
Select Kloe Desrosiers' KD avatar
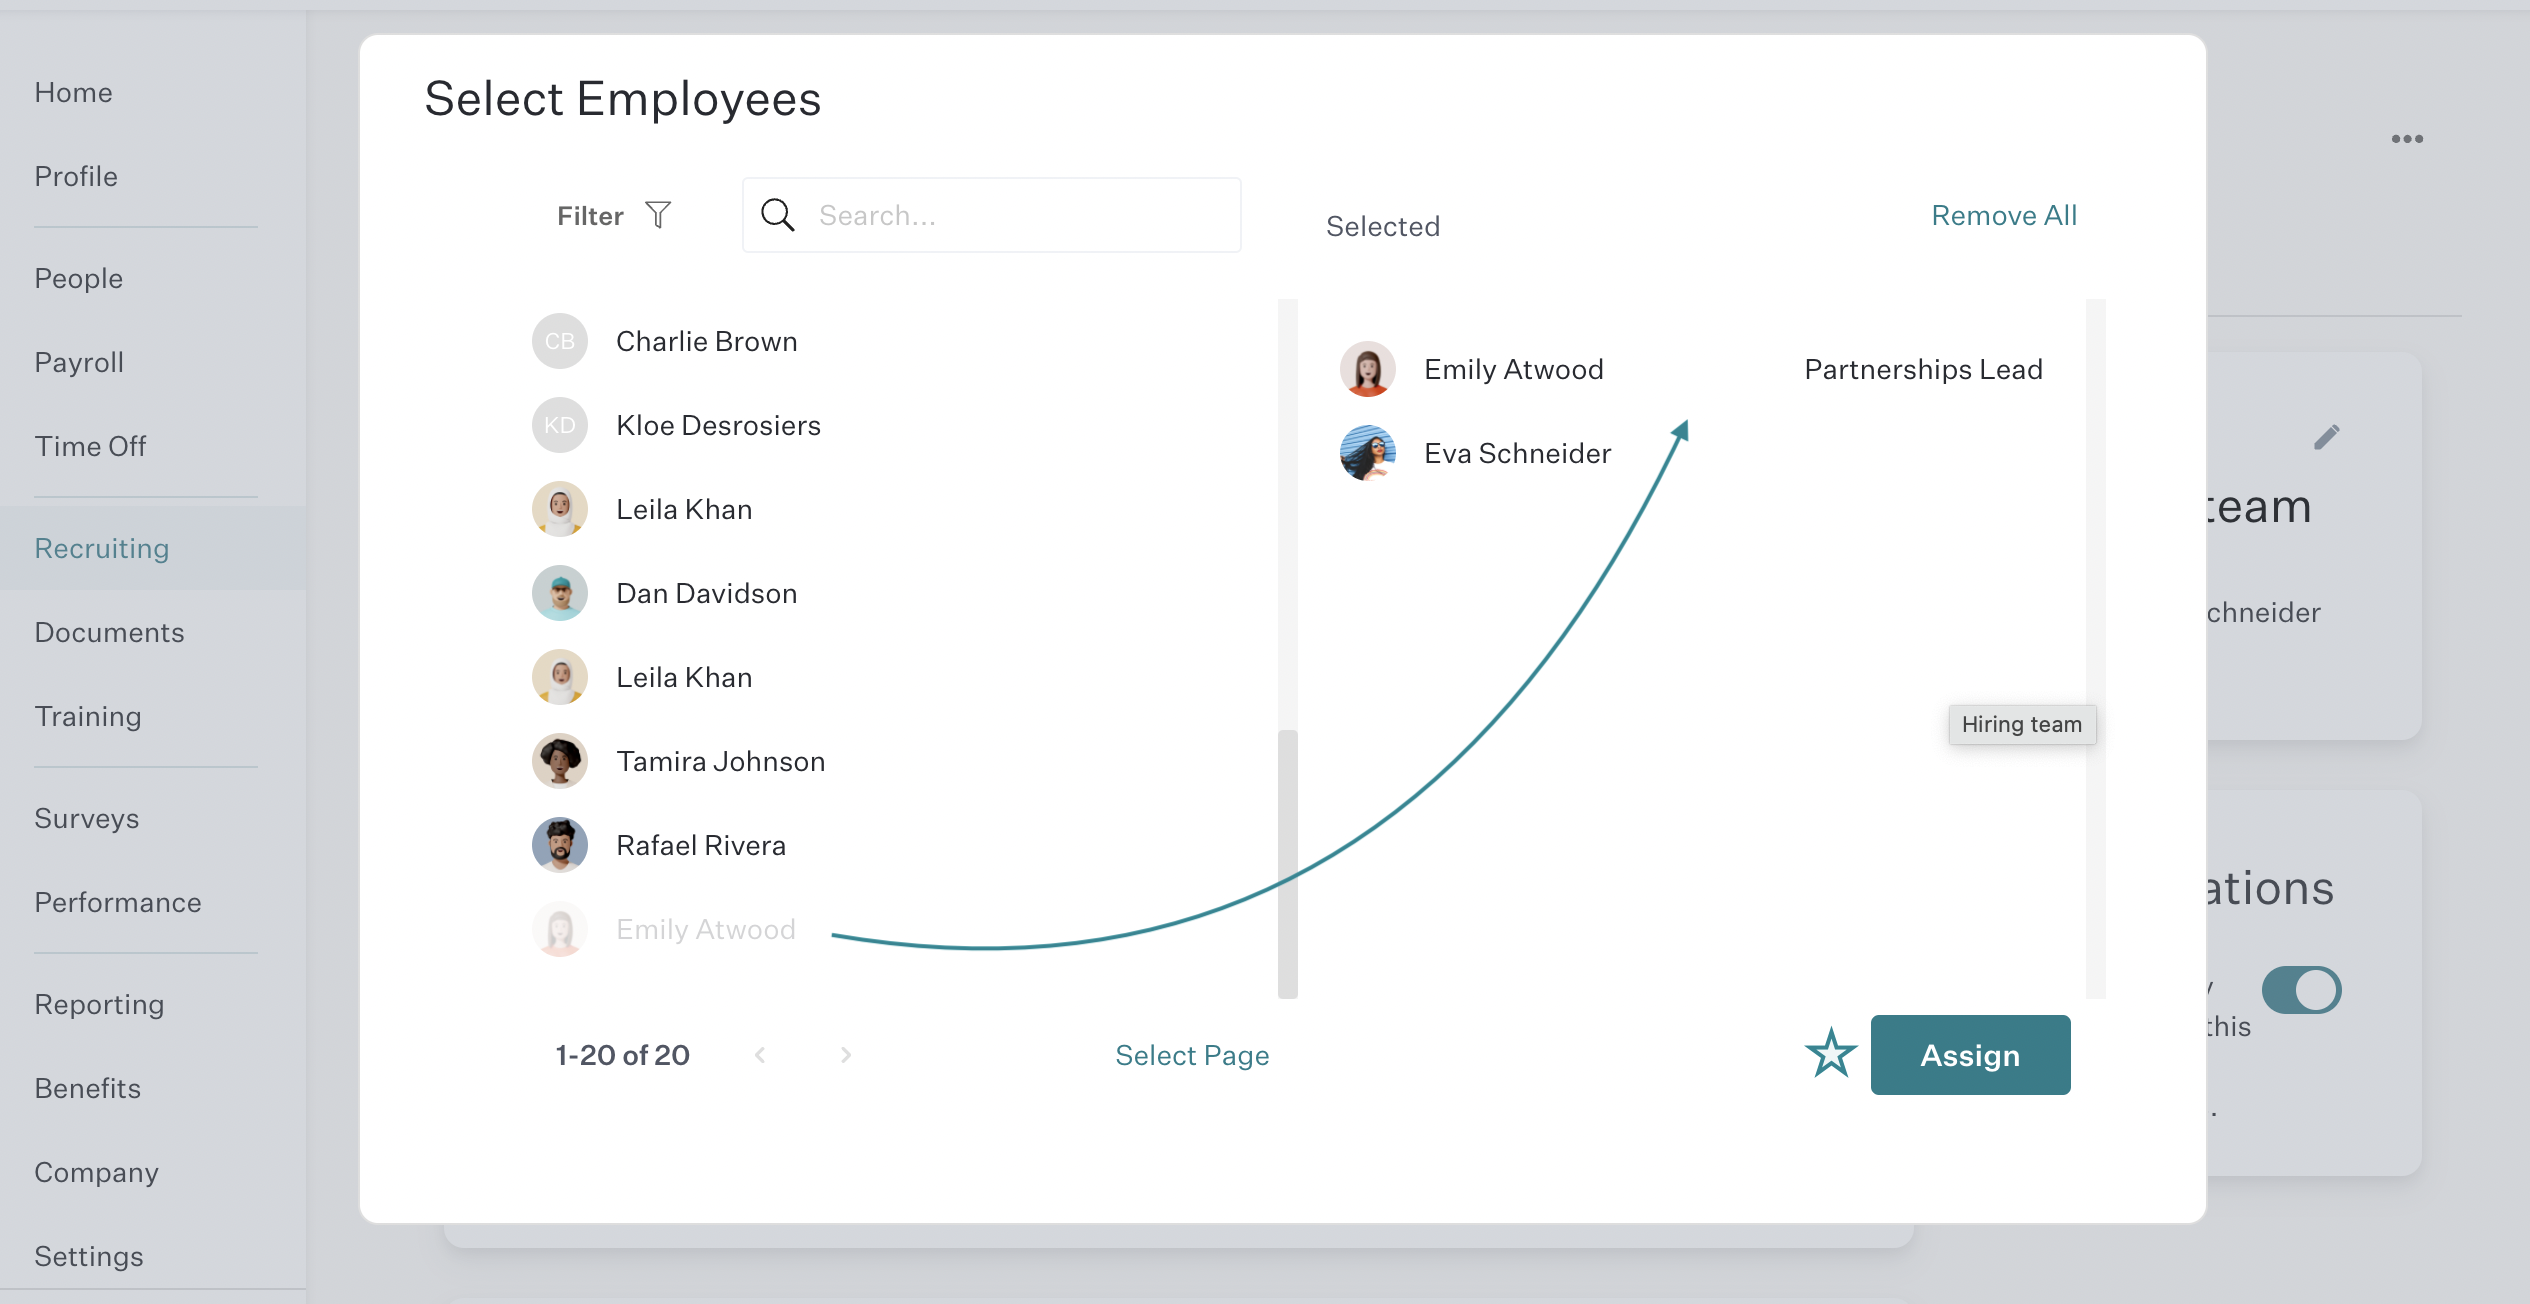pos(560,425)
